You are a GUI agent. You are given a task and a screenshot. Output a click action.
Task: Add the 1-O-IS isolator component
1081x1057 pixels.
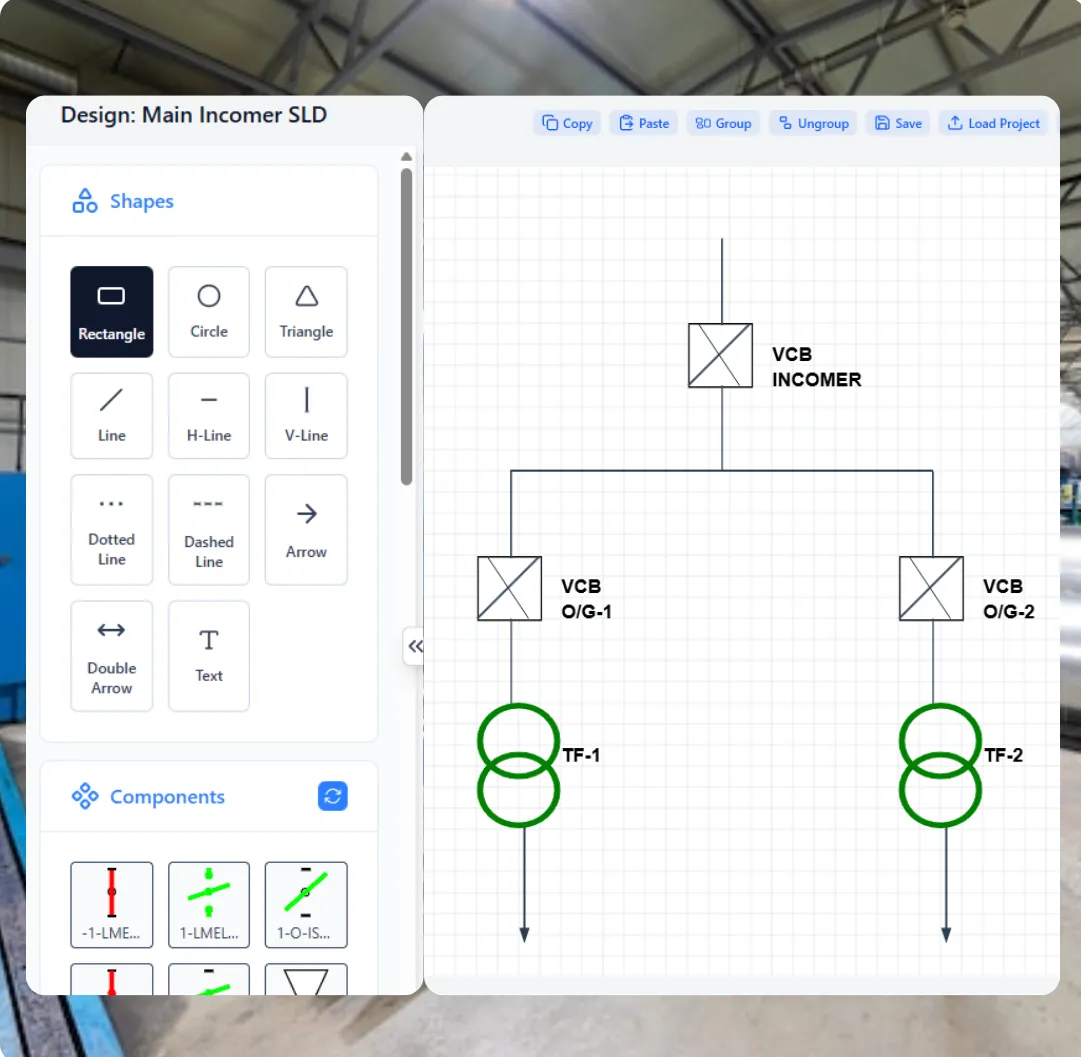[x=306, y=904]
